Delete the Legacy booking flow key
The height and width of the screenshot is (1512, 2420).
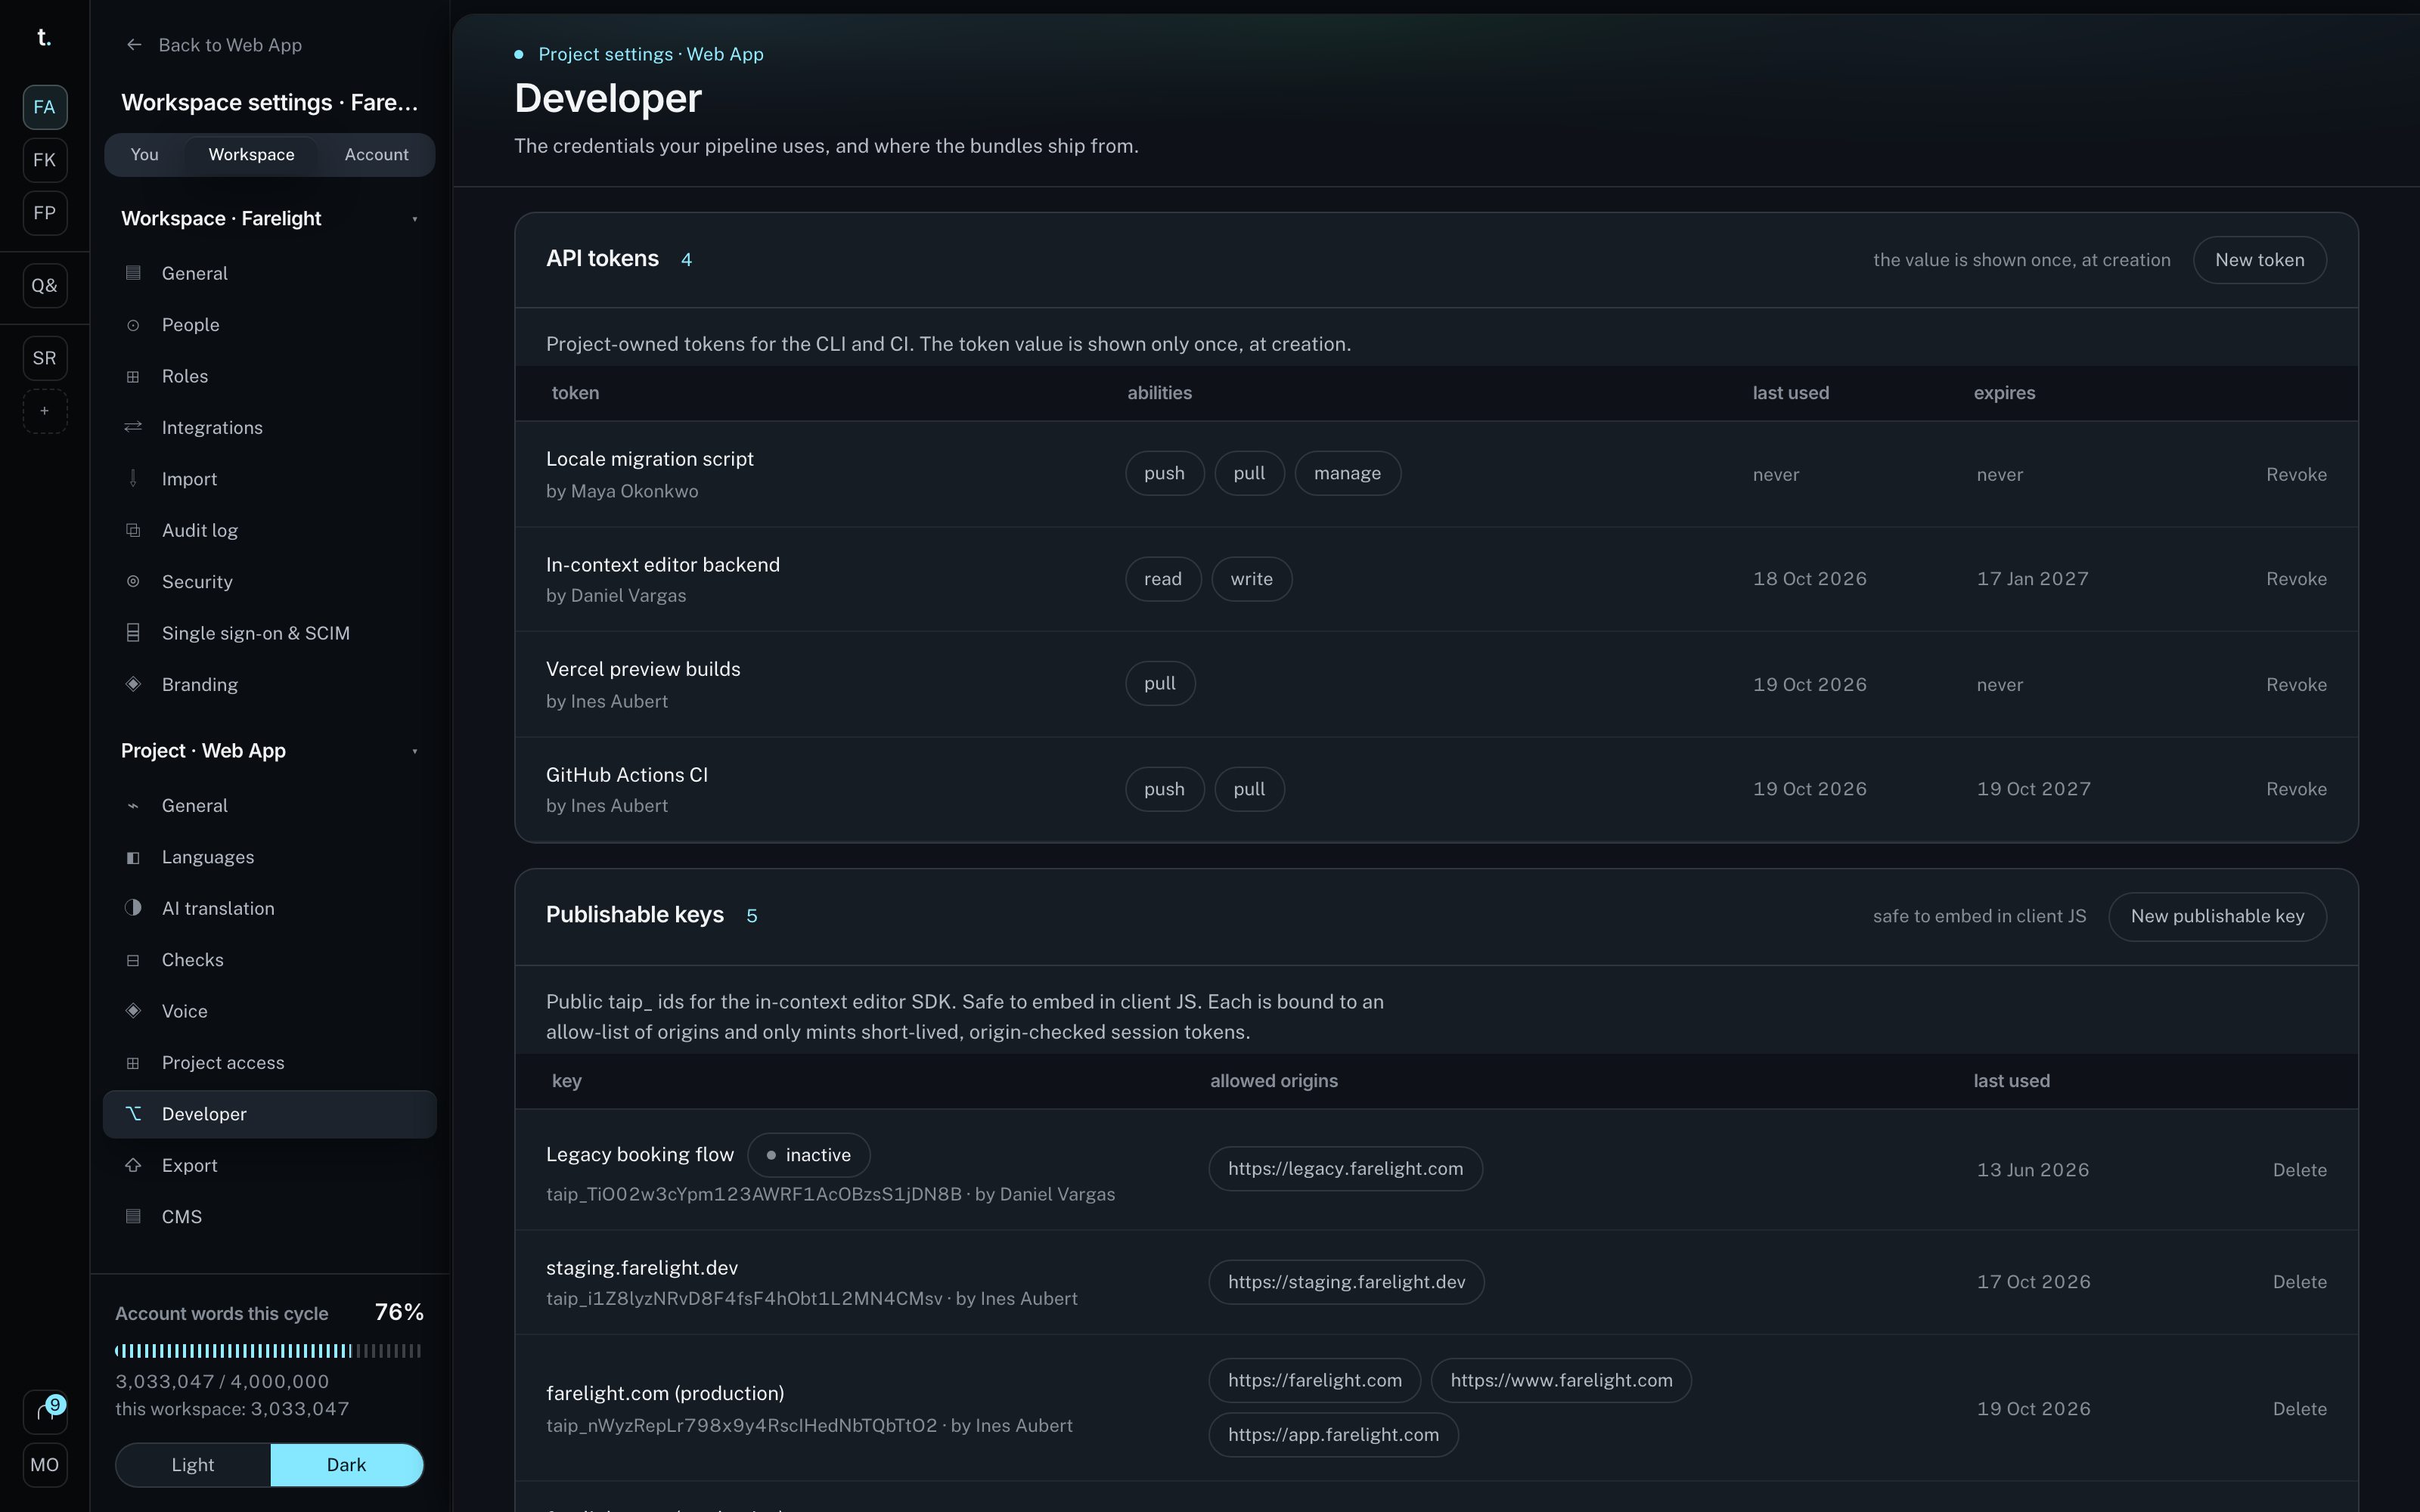click(x=2299, y=1170)
